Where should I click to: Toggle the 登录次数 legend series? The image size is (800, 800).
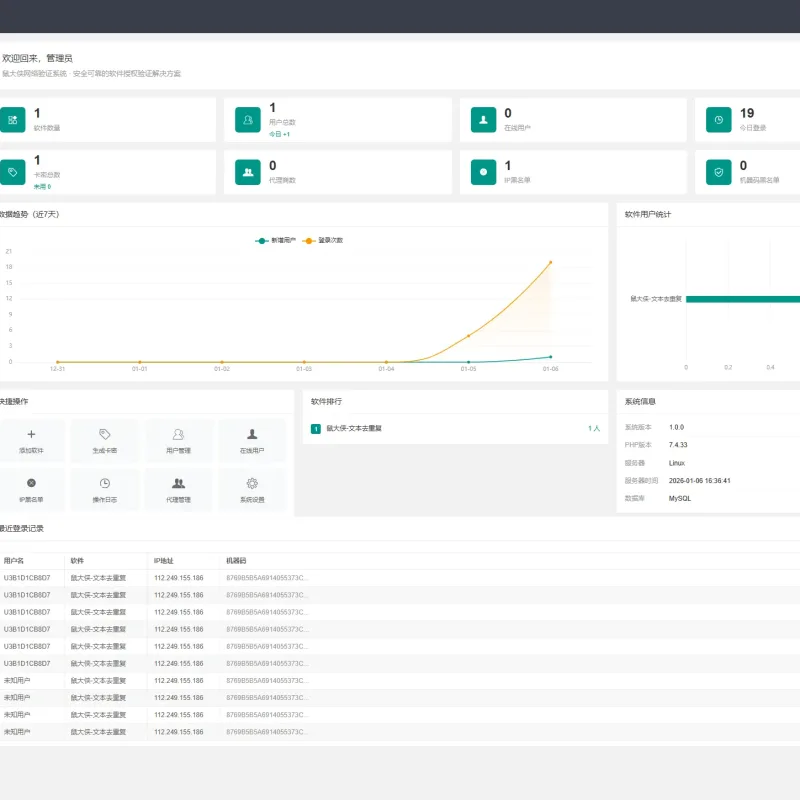click(323, 240)
